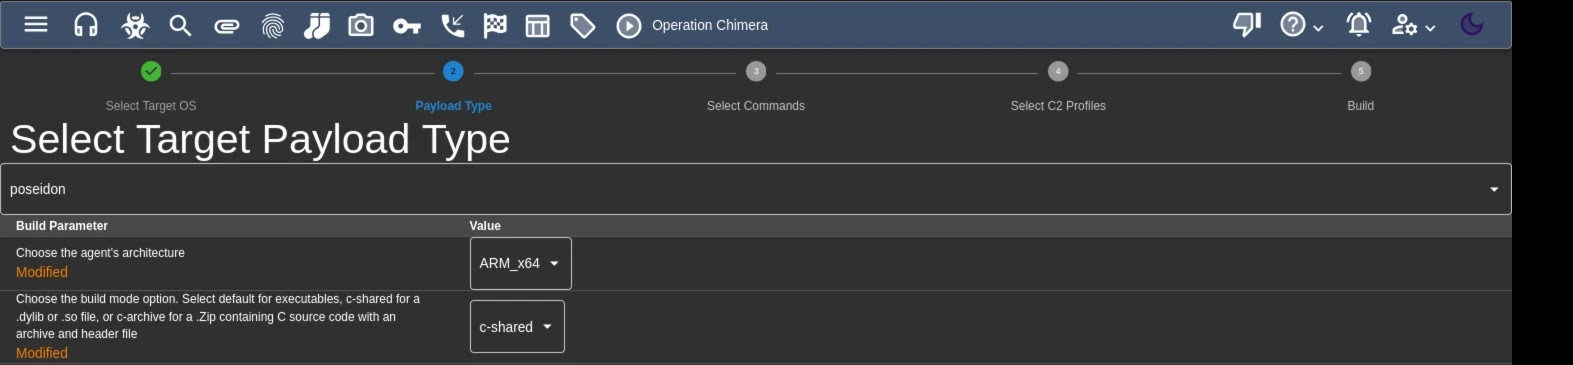Open the hamburger navigation menu
1573x365 pixels.
click(x=36, y=24)
